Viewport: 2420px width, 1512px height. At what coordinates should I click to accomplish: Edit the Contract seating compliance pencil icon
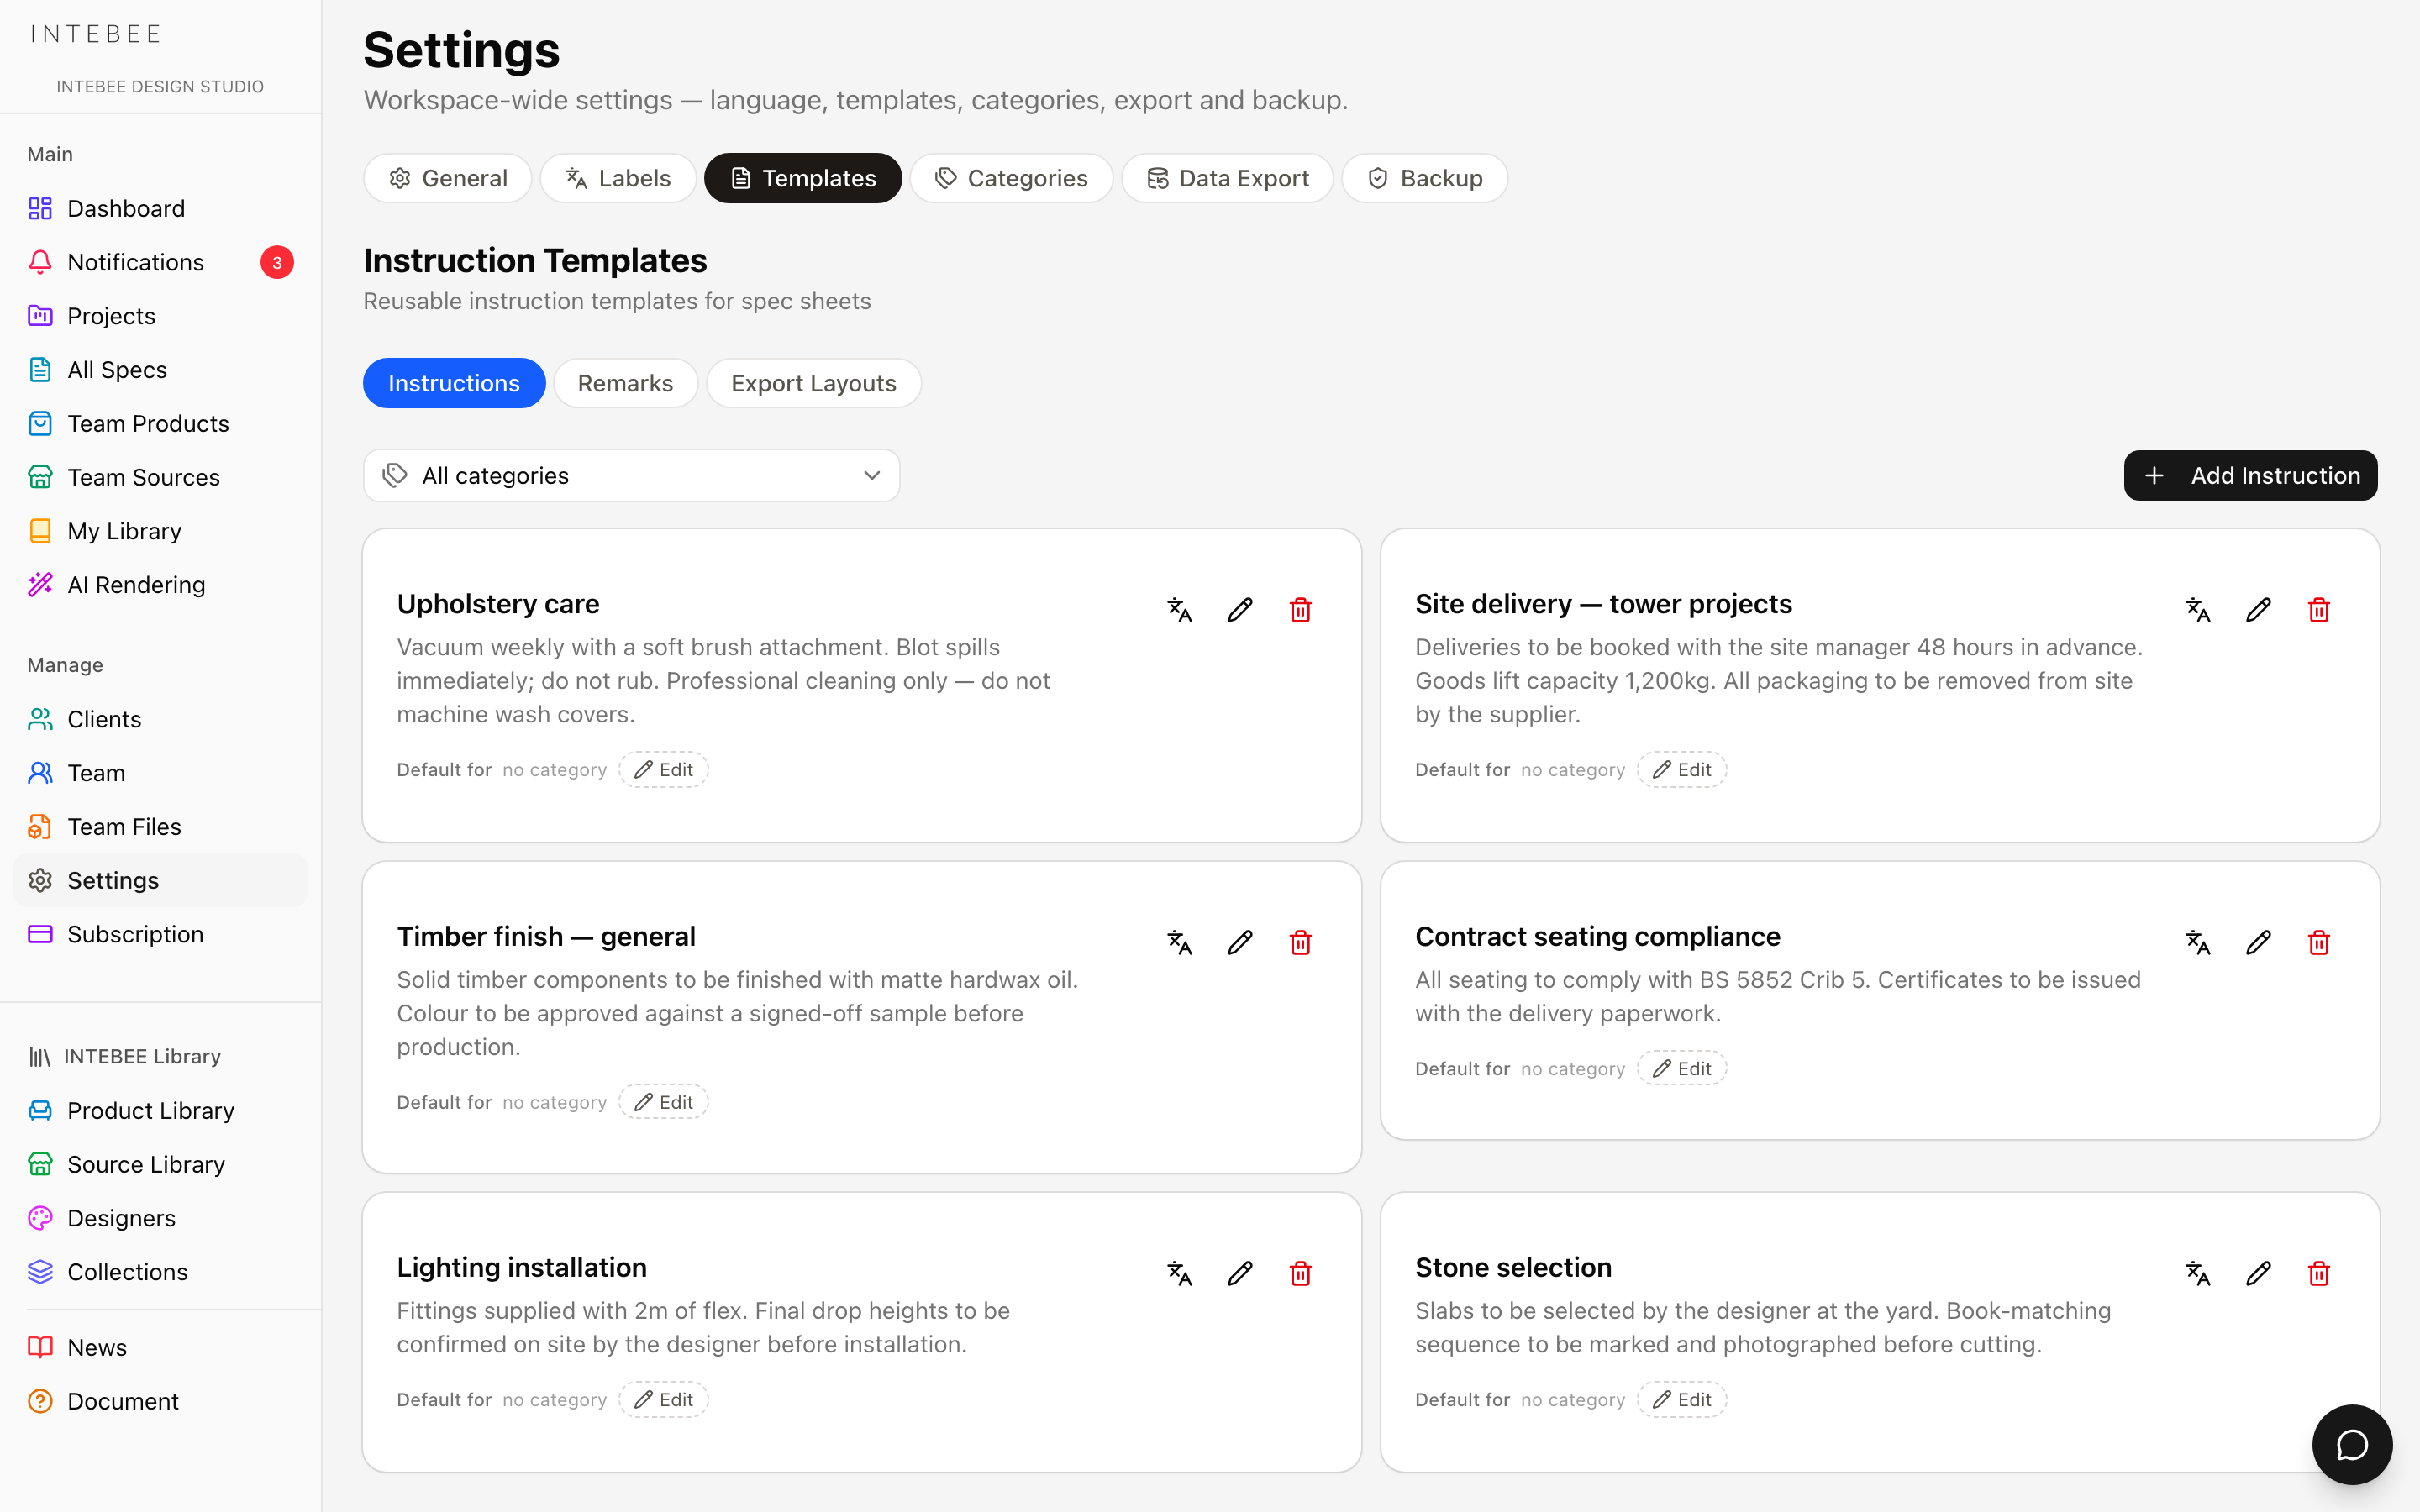2258,942
